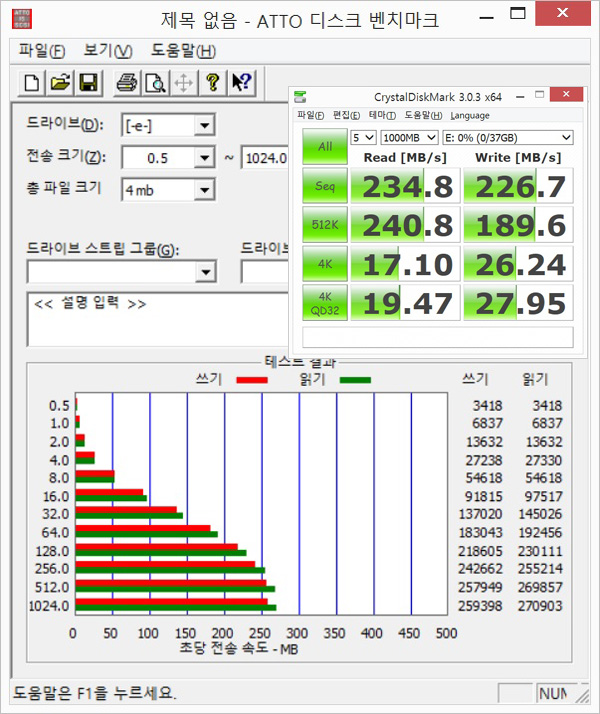600x714 pixels.
Task: Click 512K write value 189.6
Action: click(518, 224)
